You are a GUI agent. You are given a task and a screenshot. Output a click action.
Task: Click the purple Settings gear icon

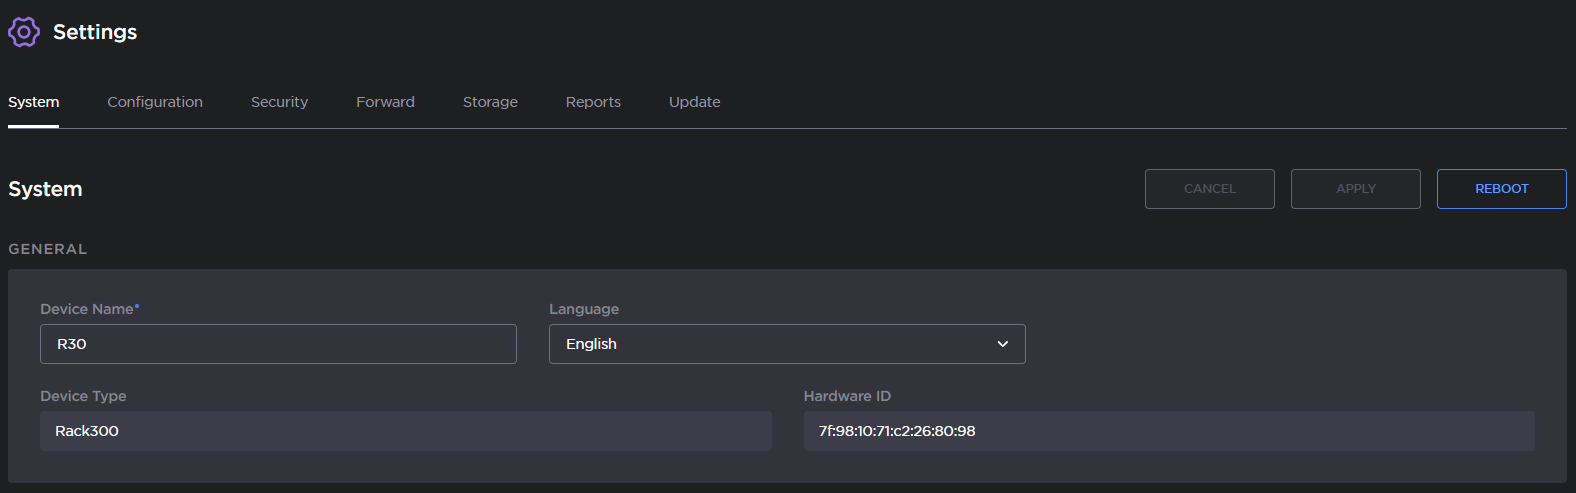click(24, 32)
